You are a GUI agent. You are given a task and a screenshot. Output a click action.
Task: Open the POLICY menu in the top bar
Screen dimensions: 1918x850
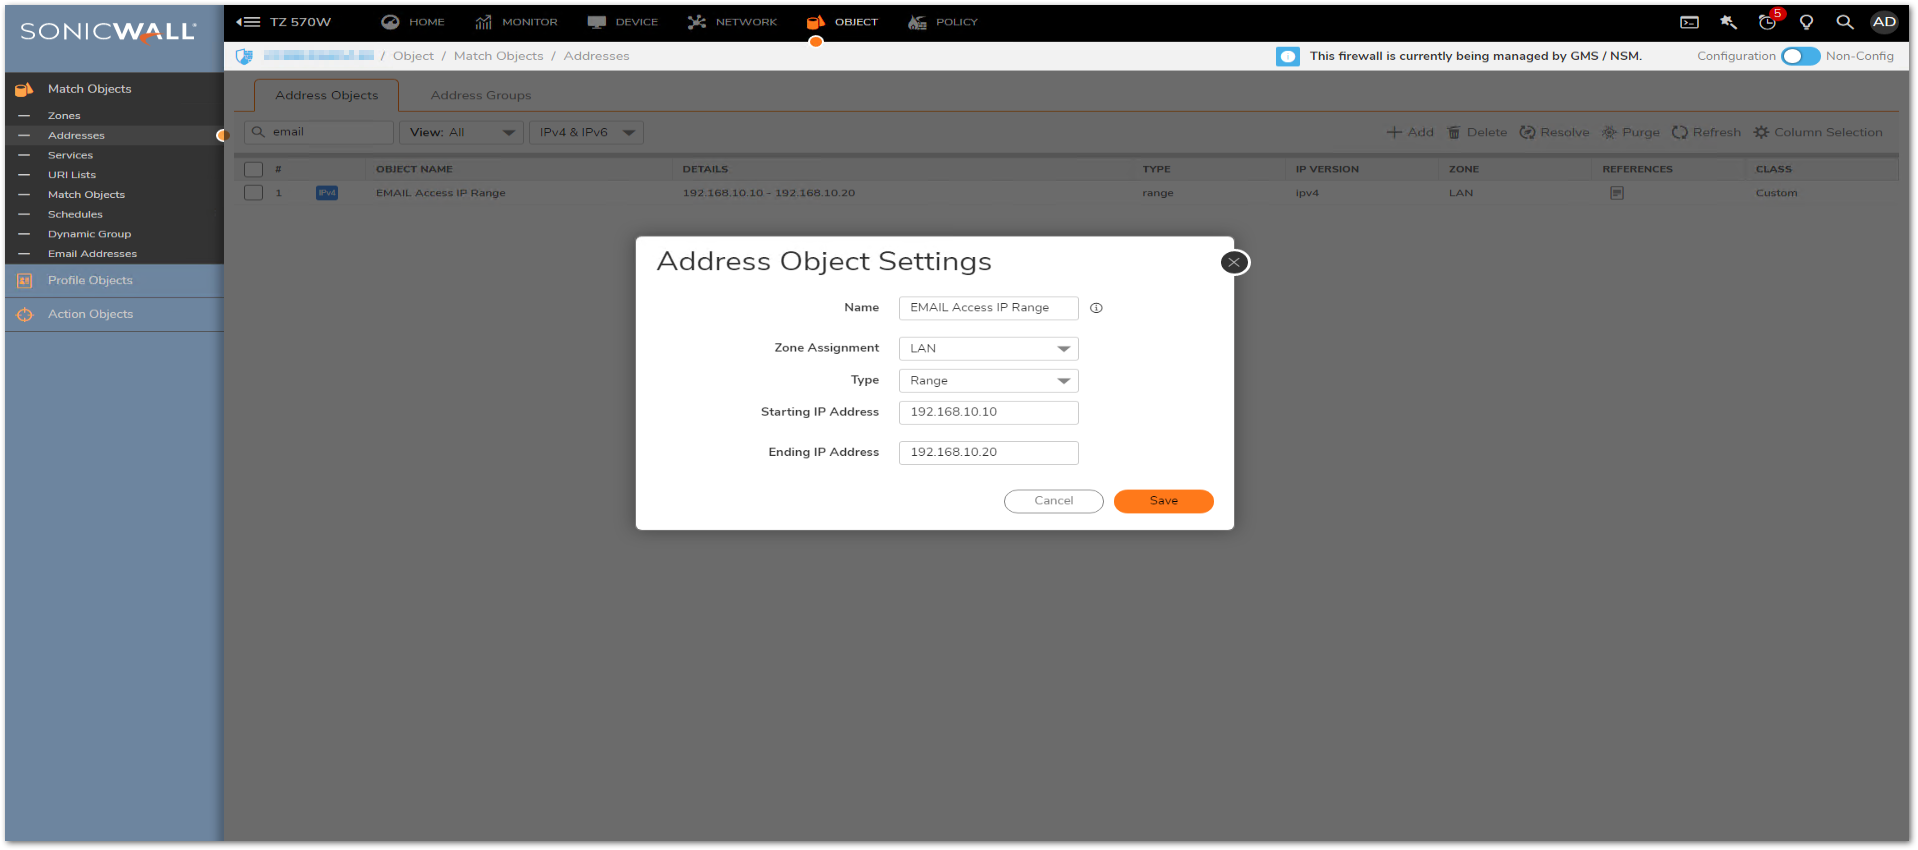(x=943, y=22)
